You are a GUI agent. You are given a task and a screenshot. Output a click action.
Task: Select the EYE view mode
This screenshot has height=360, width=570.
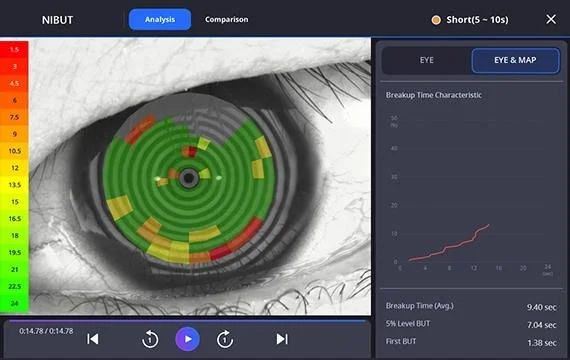pos(426,60)
